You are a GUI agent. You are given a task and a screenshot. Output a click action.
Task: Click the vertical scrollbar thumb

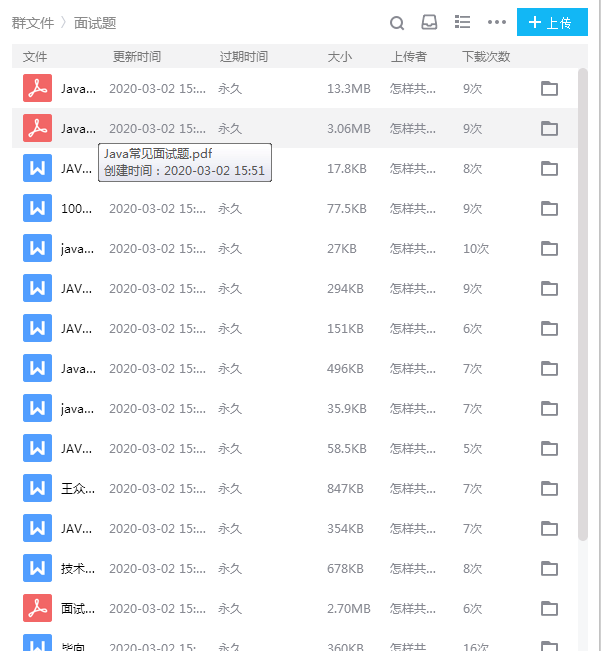click(x=583, y=304)
